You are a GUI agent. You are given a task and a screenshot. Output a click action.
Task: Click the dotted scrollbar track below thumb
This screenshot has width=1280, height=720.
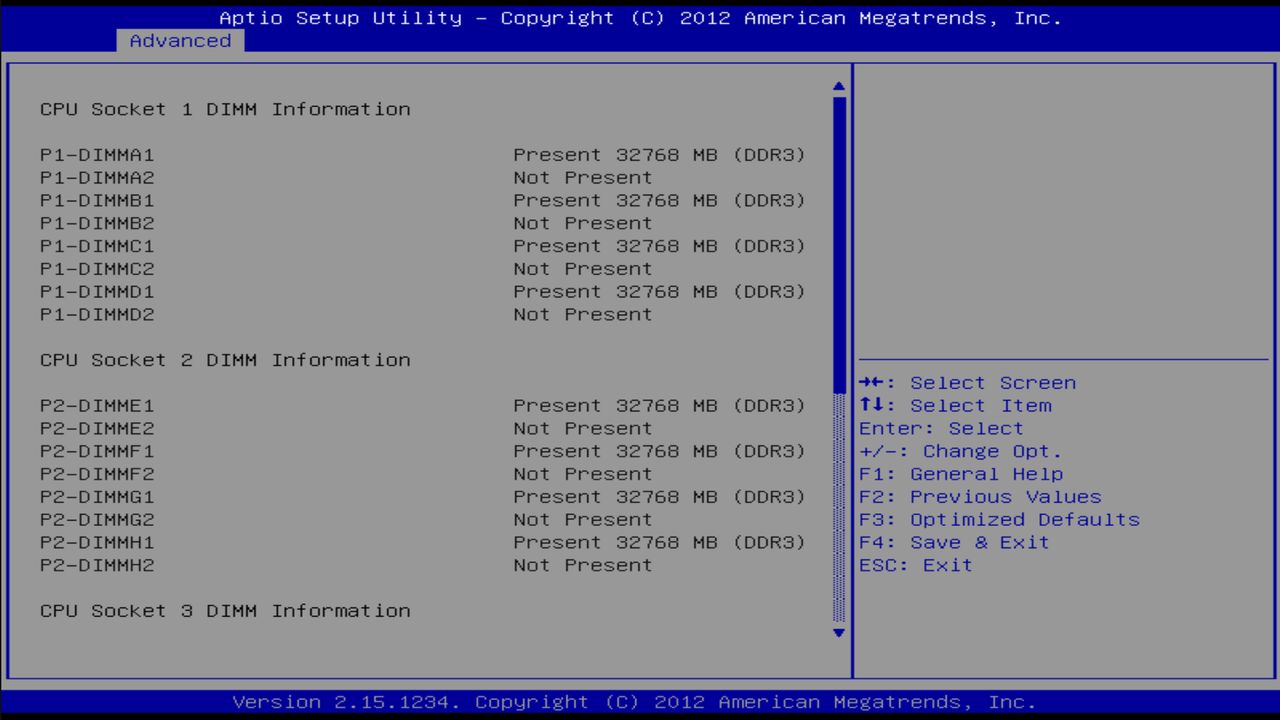(839, 508)
